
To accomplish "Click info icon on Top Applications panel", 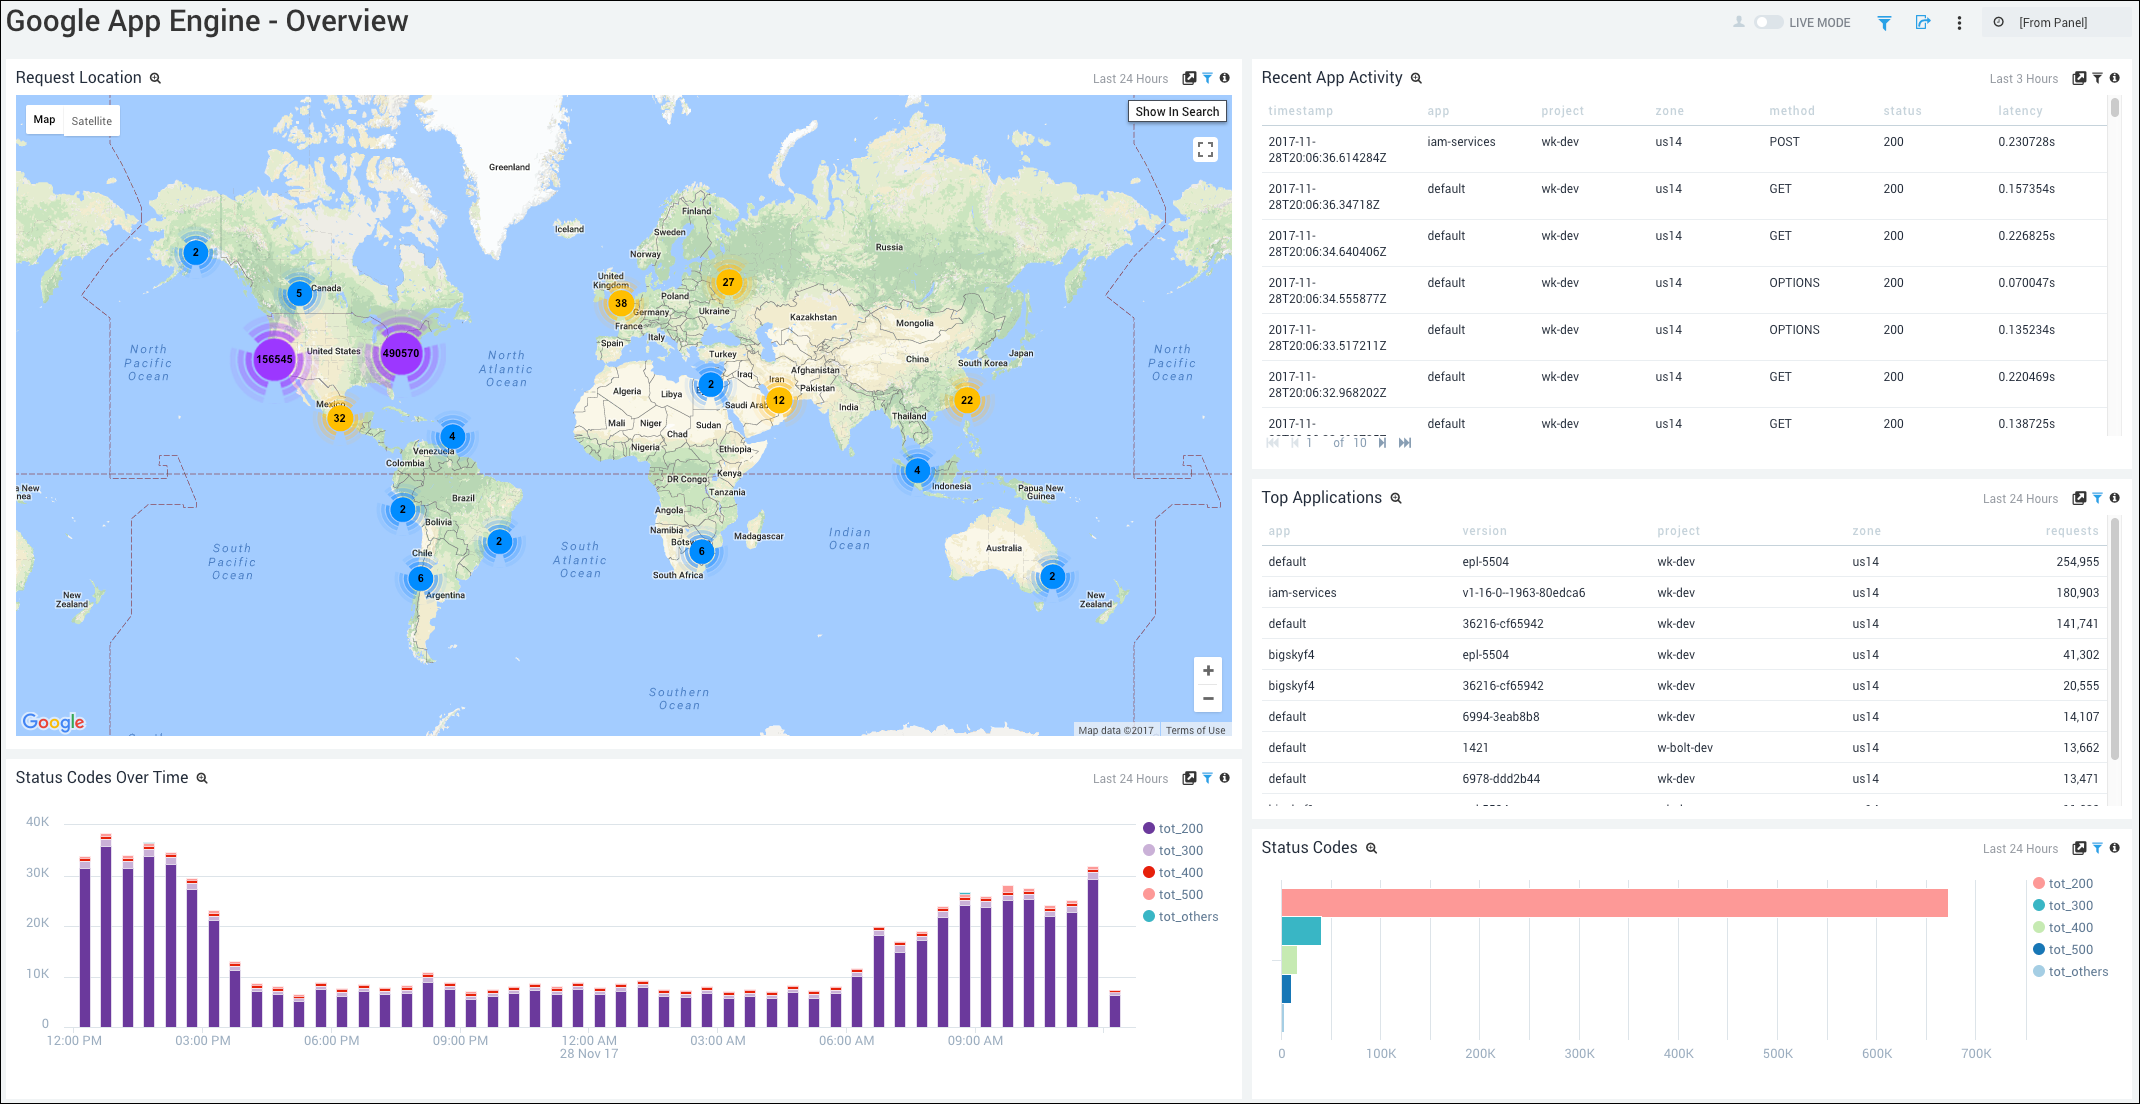I will [x=2114, y=498].
